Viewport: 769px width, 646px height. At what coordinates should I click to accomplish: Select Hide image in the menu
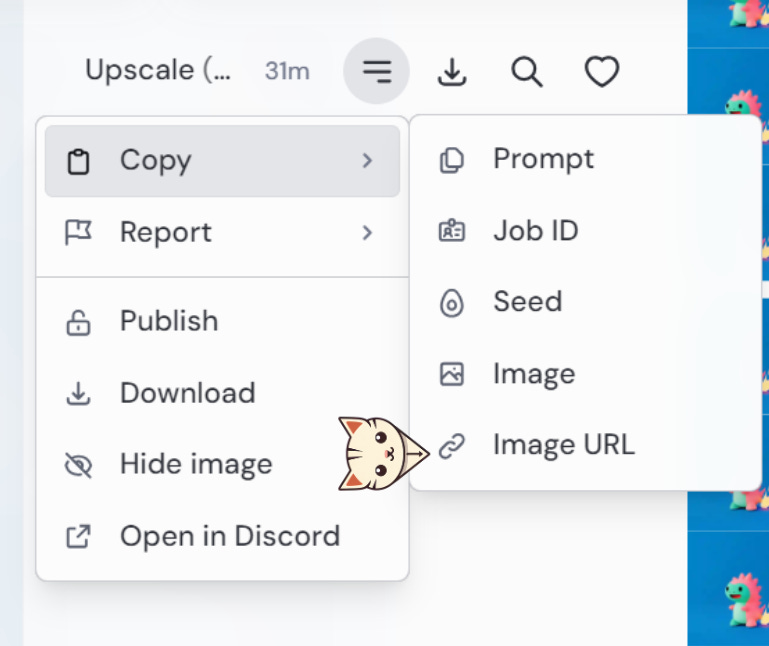pyautogui.click(x=222, y=465)
